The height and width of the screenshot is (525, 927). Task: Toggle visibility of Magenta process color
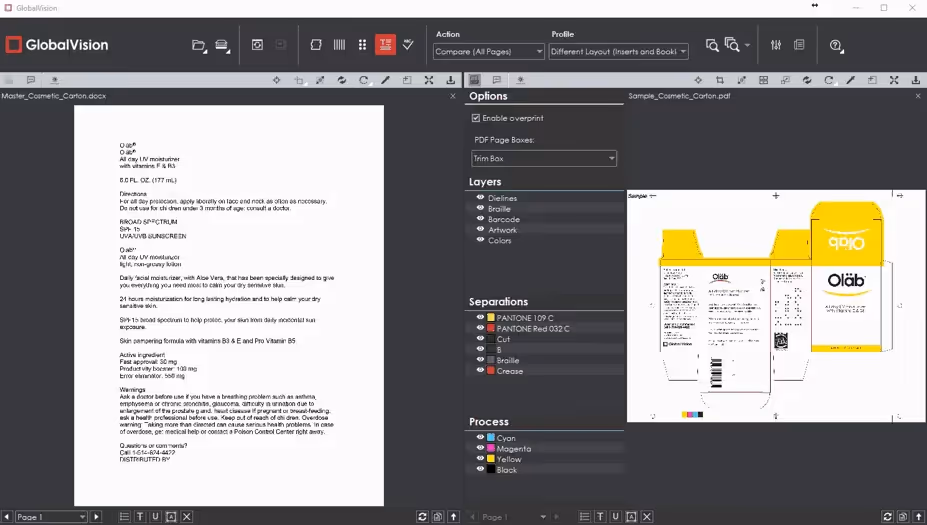click(480, 448)
